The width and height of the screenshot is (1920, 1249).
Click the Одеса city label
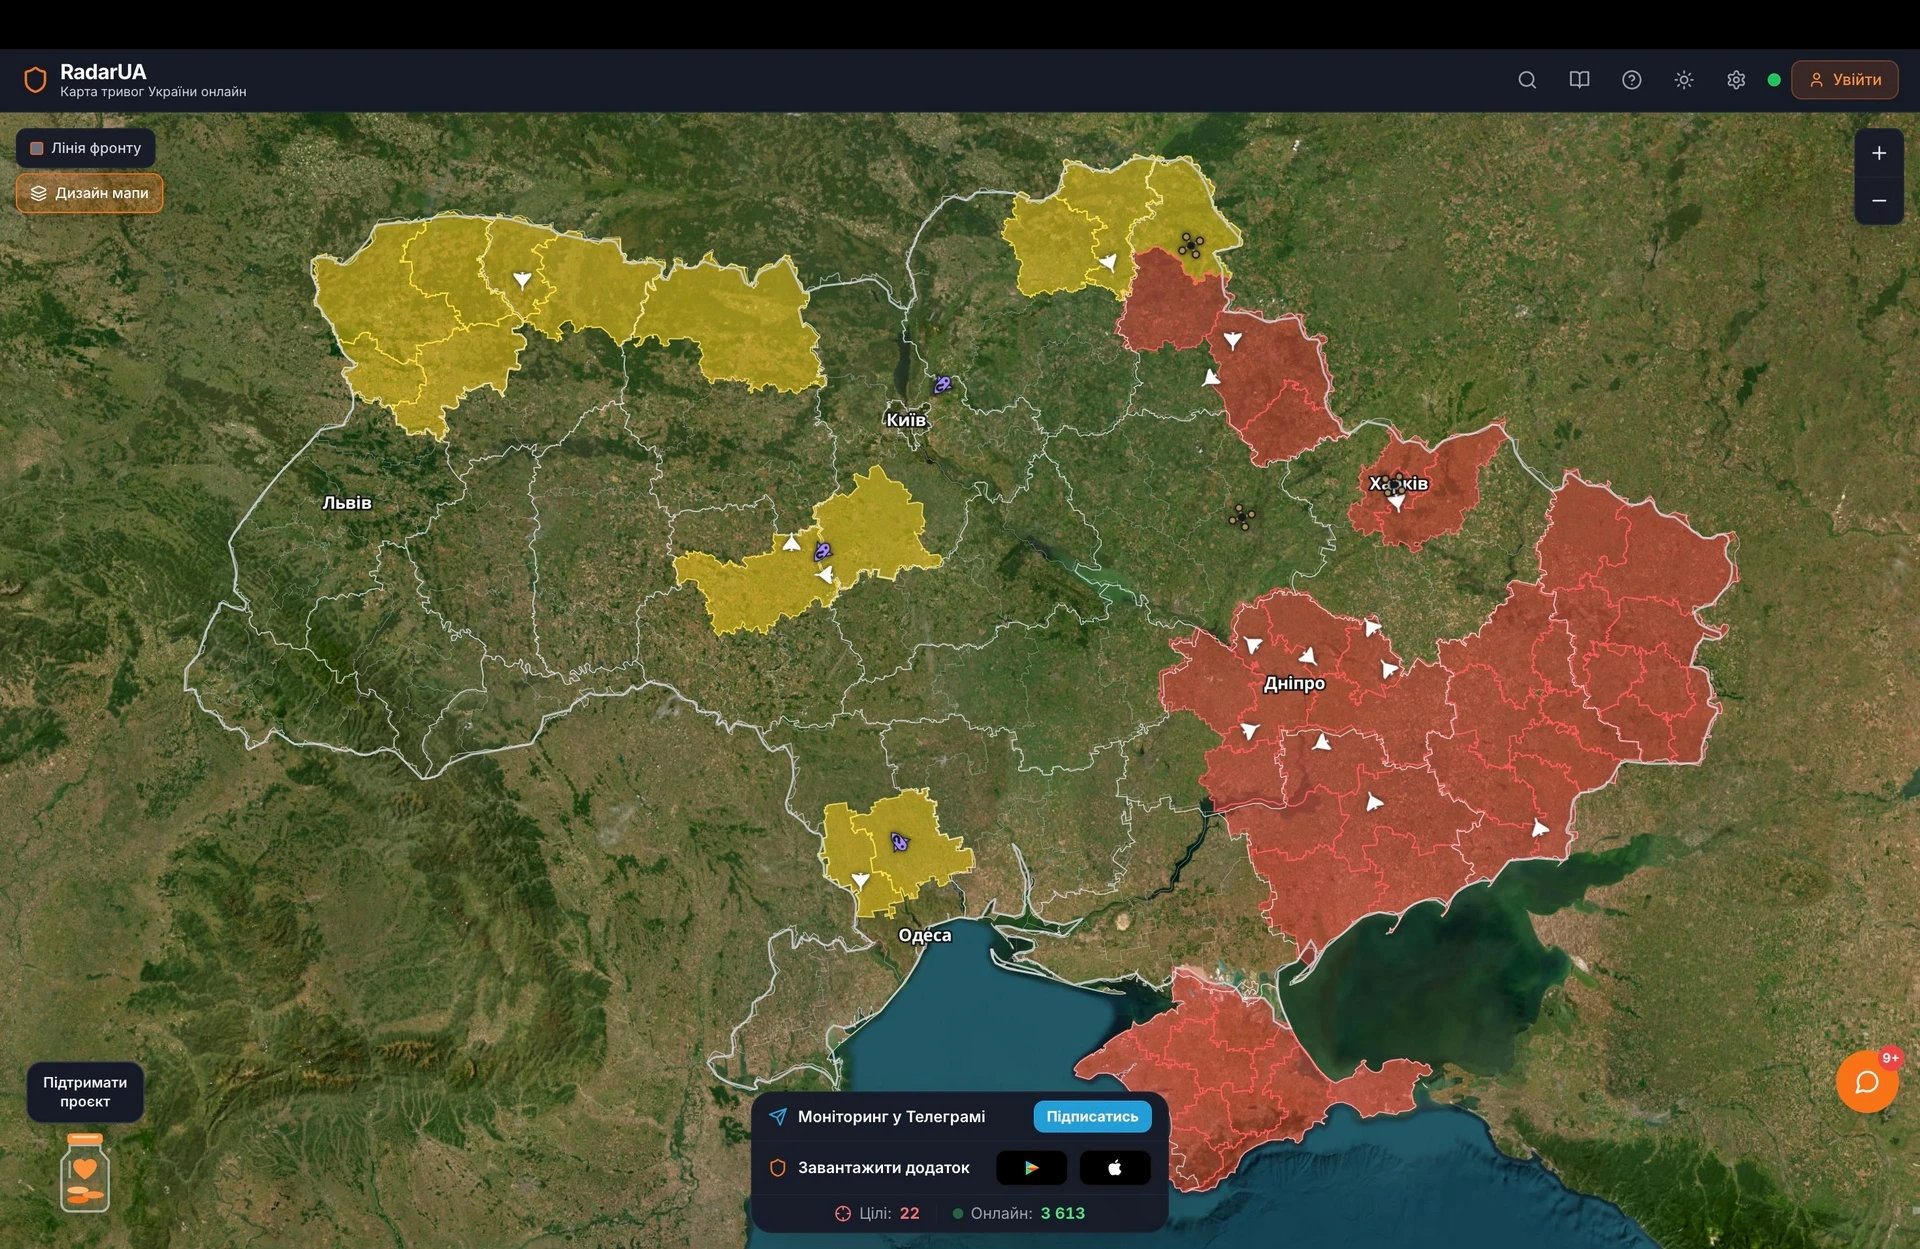925,935
